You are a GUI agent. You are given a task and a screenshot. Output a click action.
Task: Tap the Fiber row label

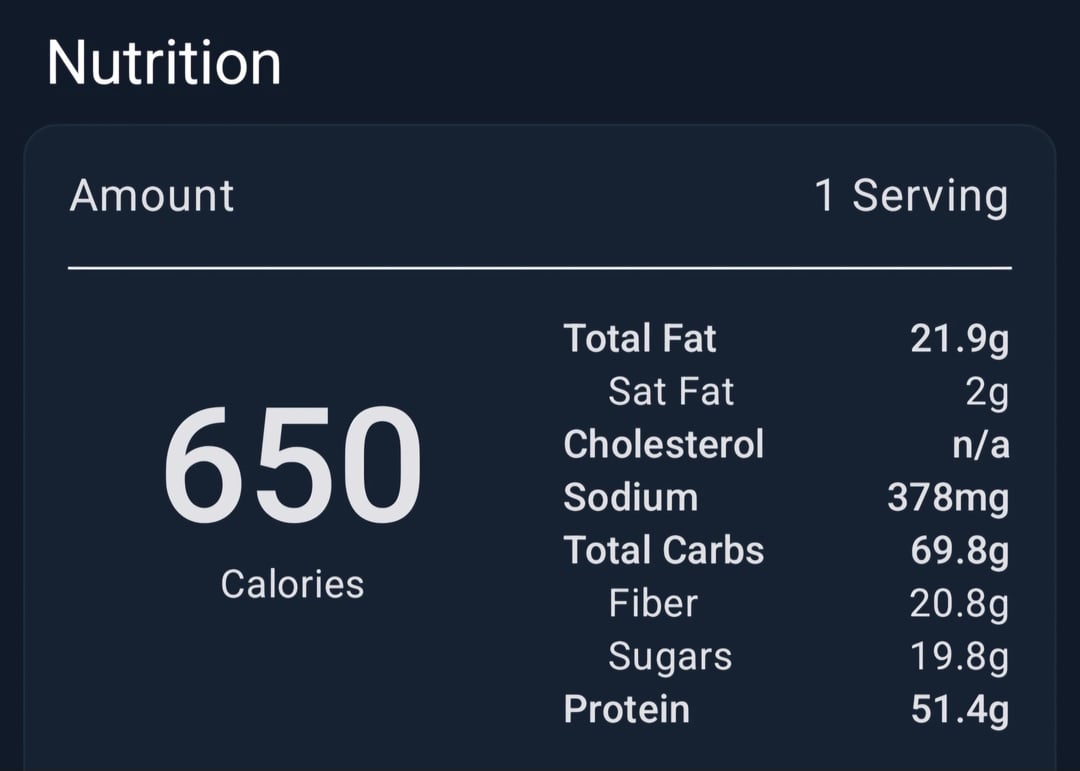coord(653,603)
